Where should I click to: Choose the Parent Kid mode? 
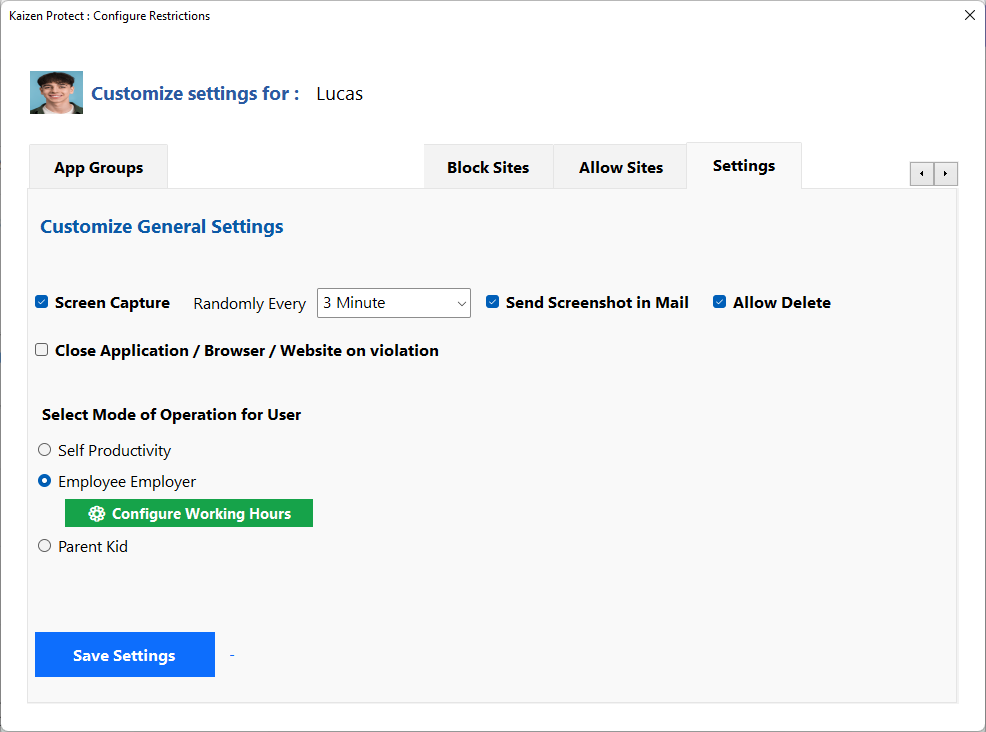click(44, 546)
